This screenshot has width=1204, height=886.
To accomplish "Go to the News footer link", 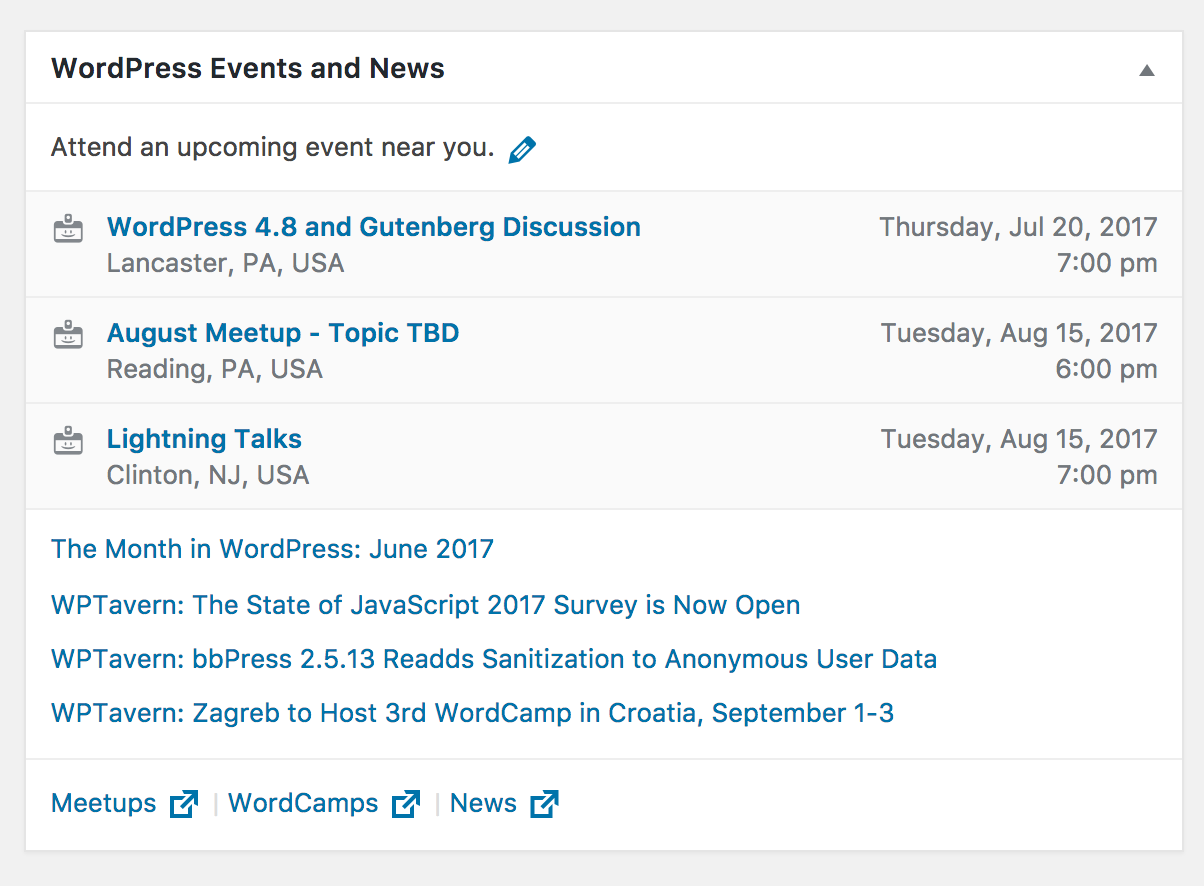I will click(483, 804).
